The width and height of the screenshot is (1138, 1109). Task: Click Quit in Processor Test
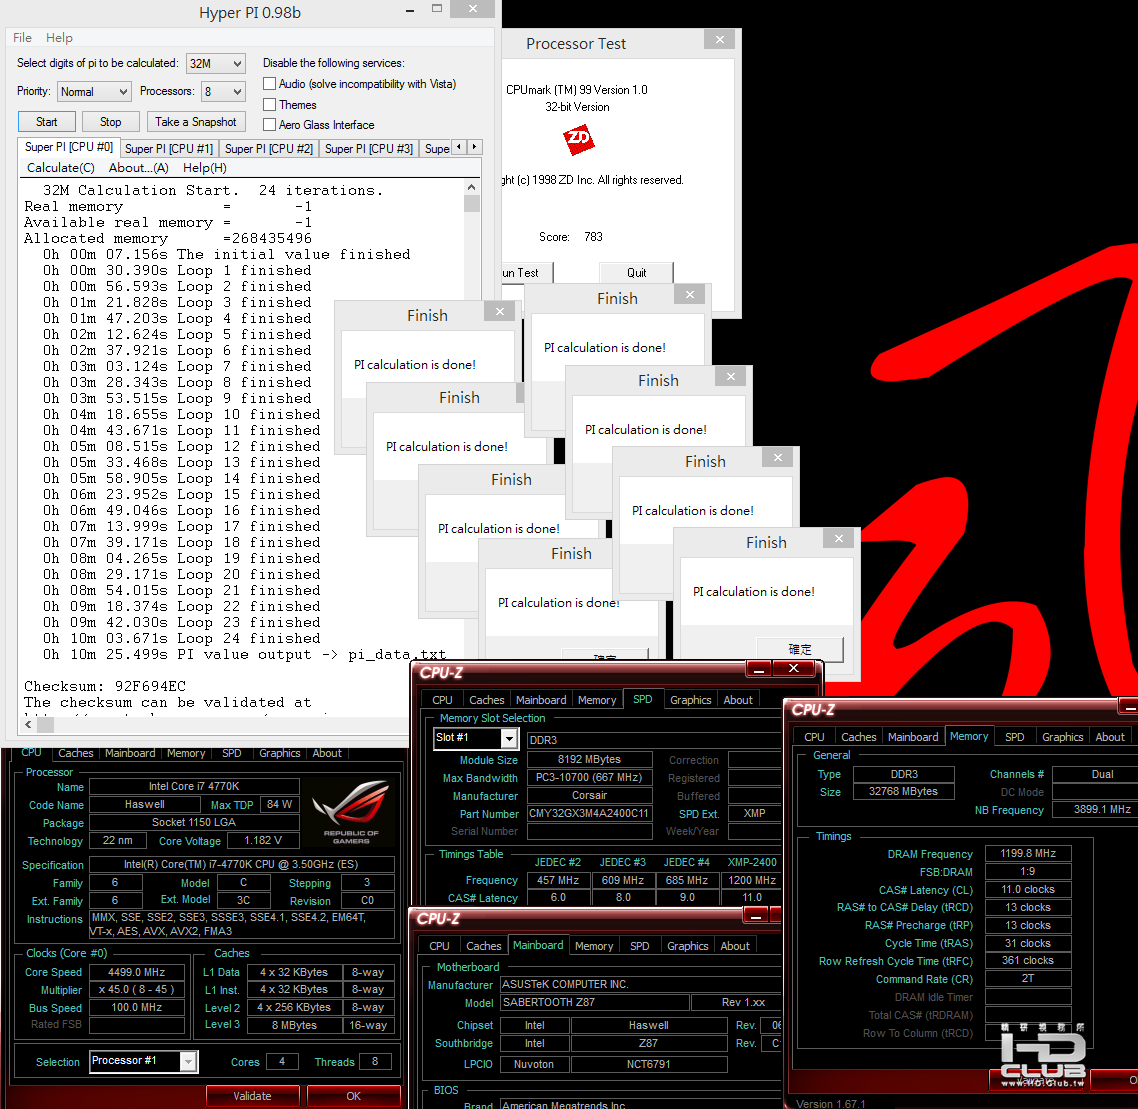[x=636, y=273]
